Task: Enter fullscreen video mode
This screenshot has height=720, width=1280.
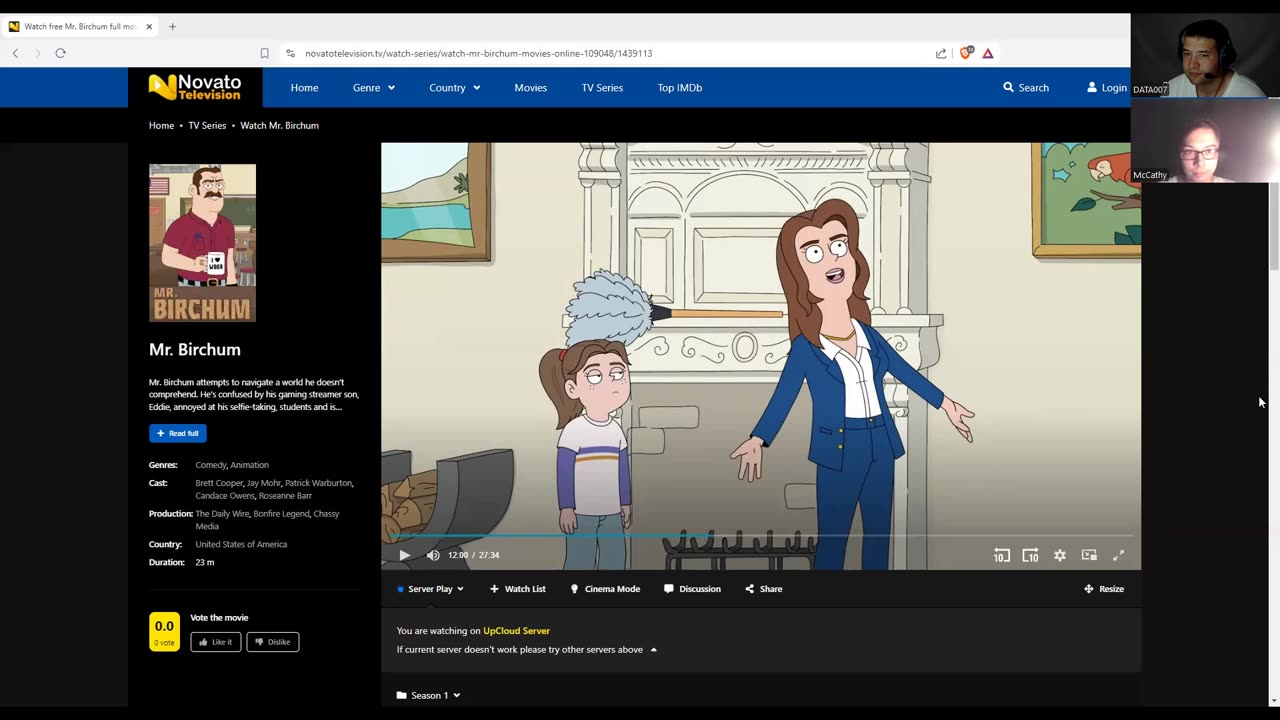Action: pos(1119,555)
